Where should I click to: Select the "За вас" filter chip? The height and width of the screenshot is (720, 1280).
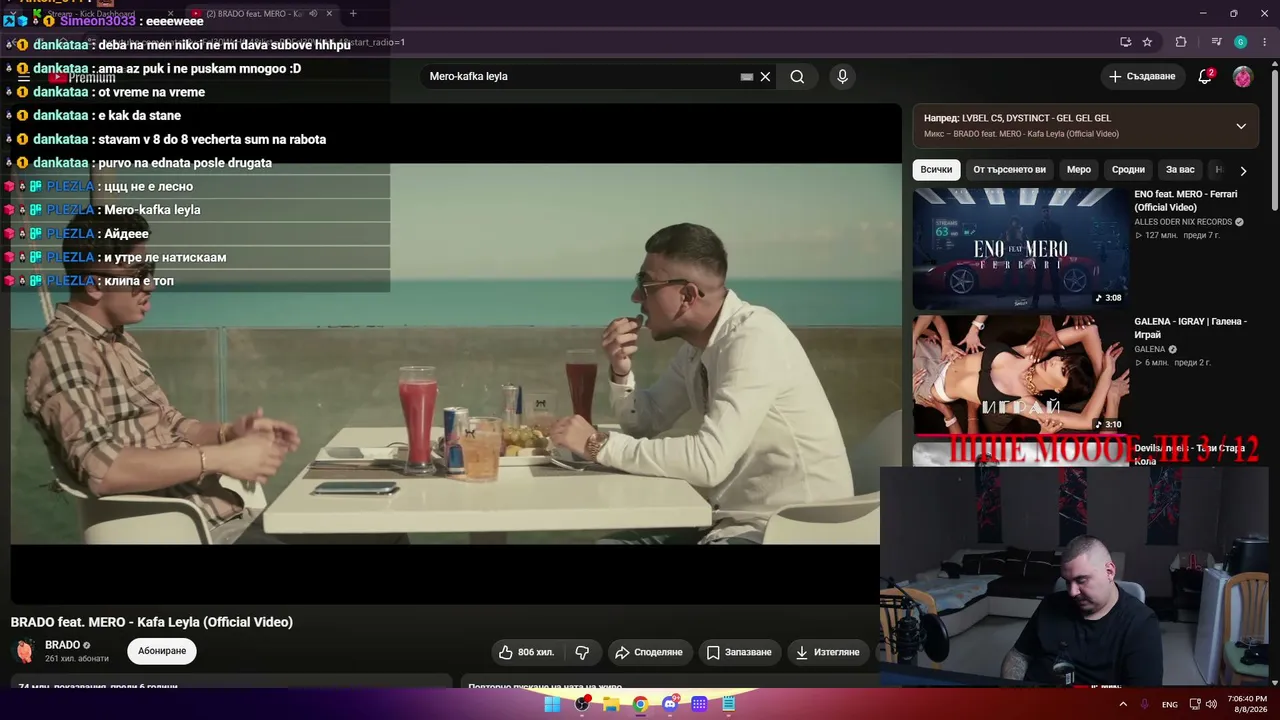pyautogui.click(x=1180, y=170)
